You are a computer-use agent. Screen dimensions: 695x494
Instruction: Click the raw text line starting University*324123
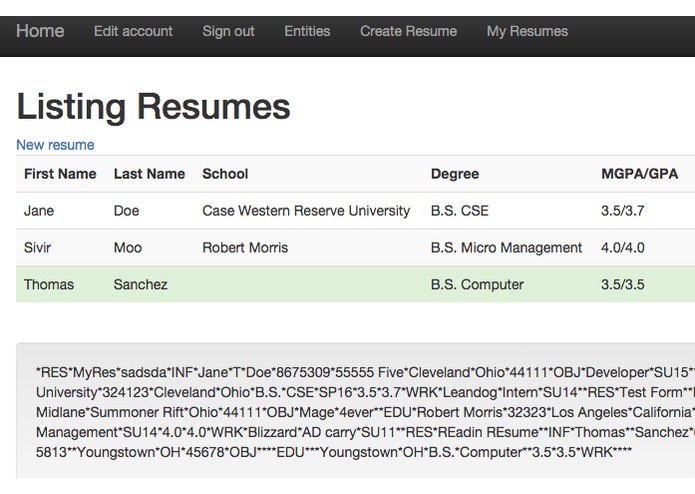[x=365, y=392]
